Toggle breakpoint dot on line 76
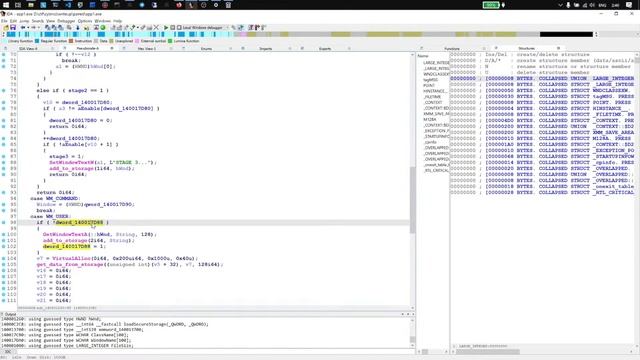 click(4, 90)
